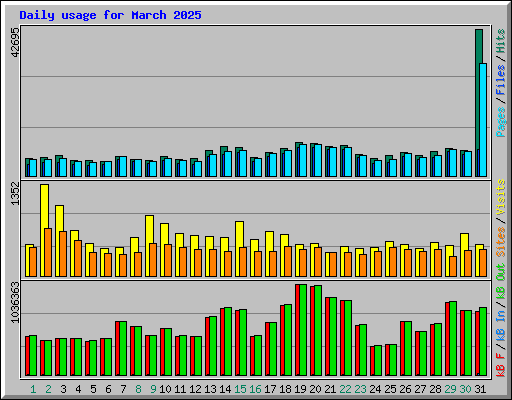512x400 pixels.
Task: Click day 16 on the x-axis
Action: (x=255, y=389)
